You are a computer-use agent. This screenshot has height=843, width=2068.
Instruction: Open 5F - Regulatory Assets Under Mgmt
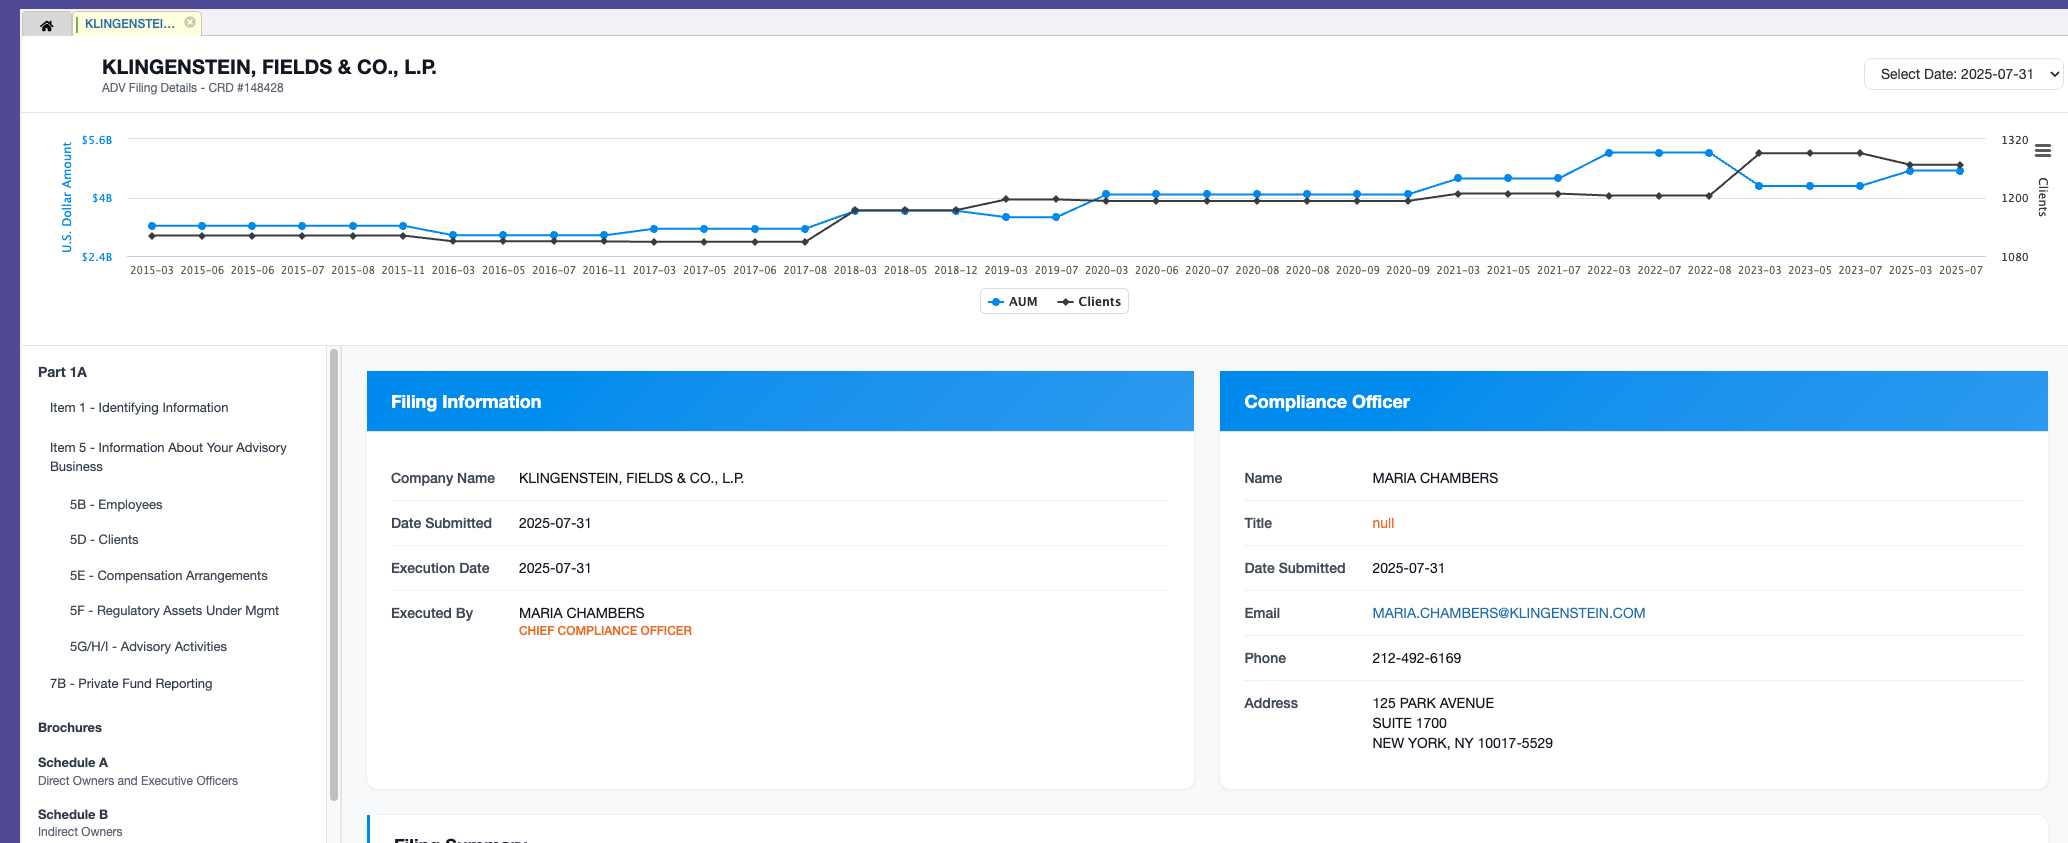[x=174, y=611]
